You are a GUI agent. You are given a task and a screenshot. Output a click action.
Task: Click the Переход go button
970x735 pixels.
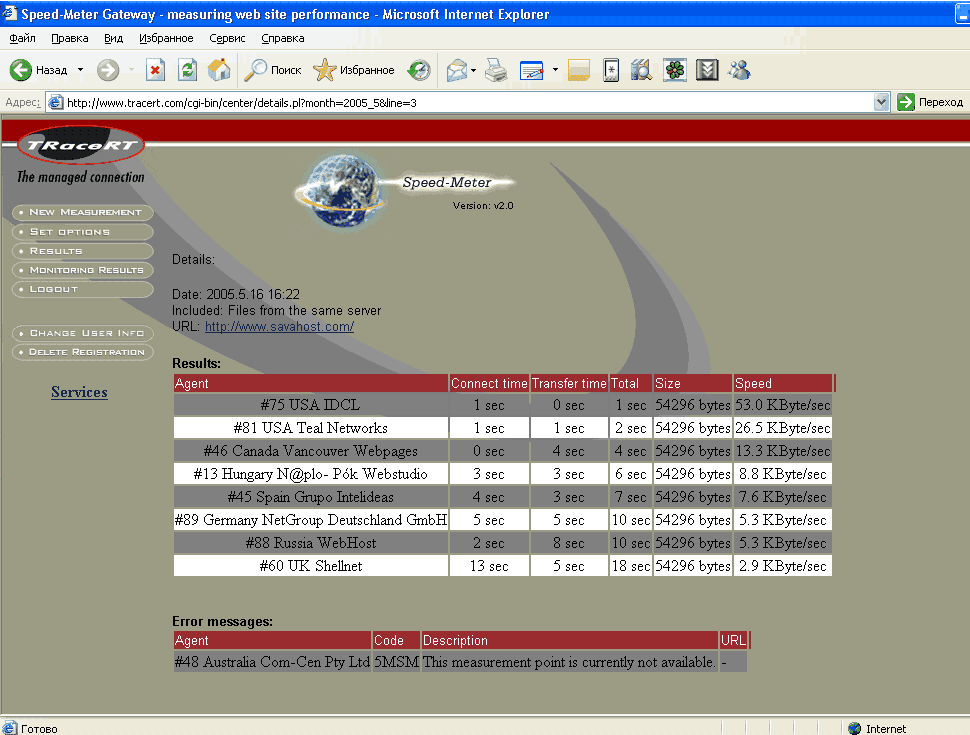930,102
